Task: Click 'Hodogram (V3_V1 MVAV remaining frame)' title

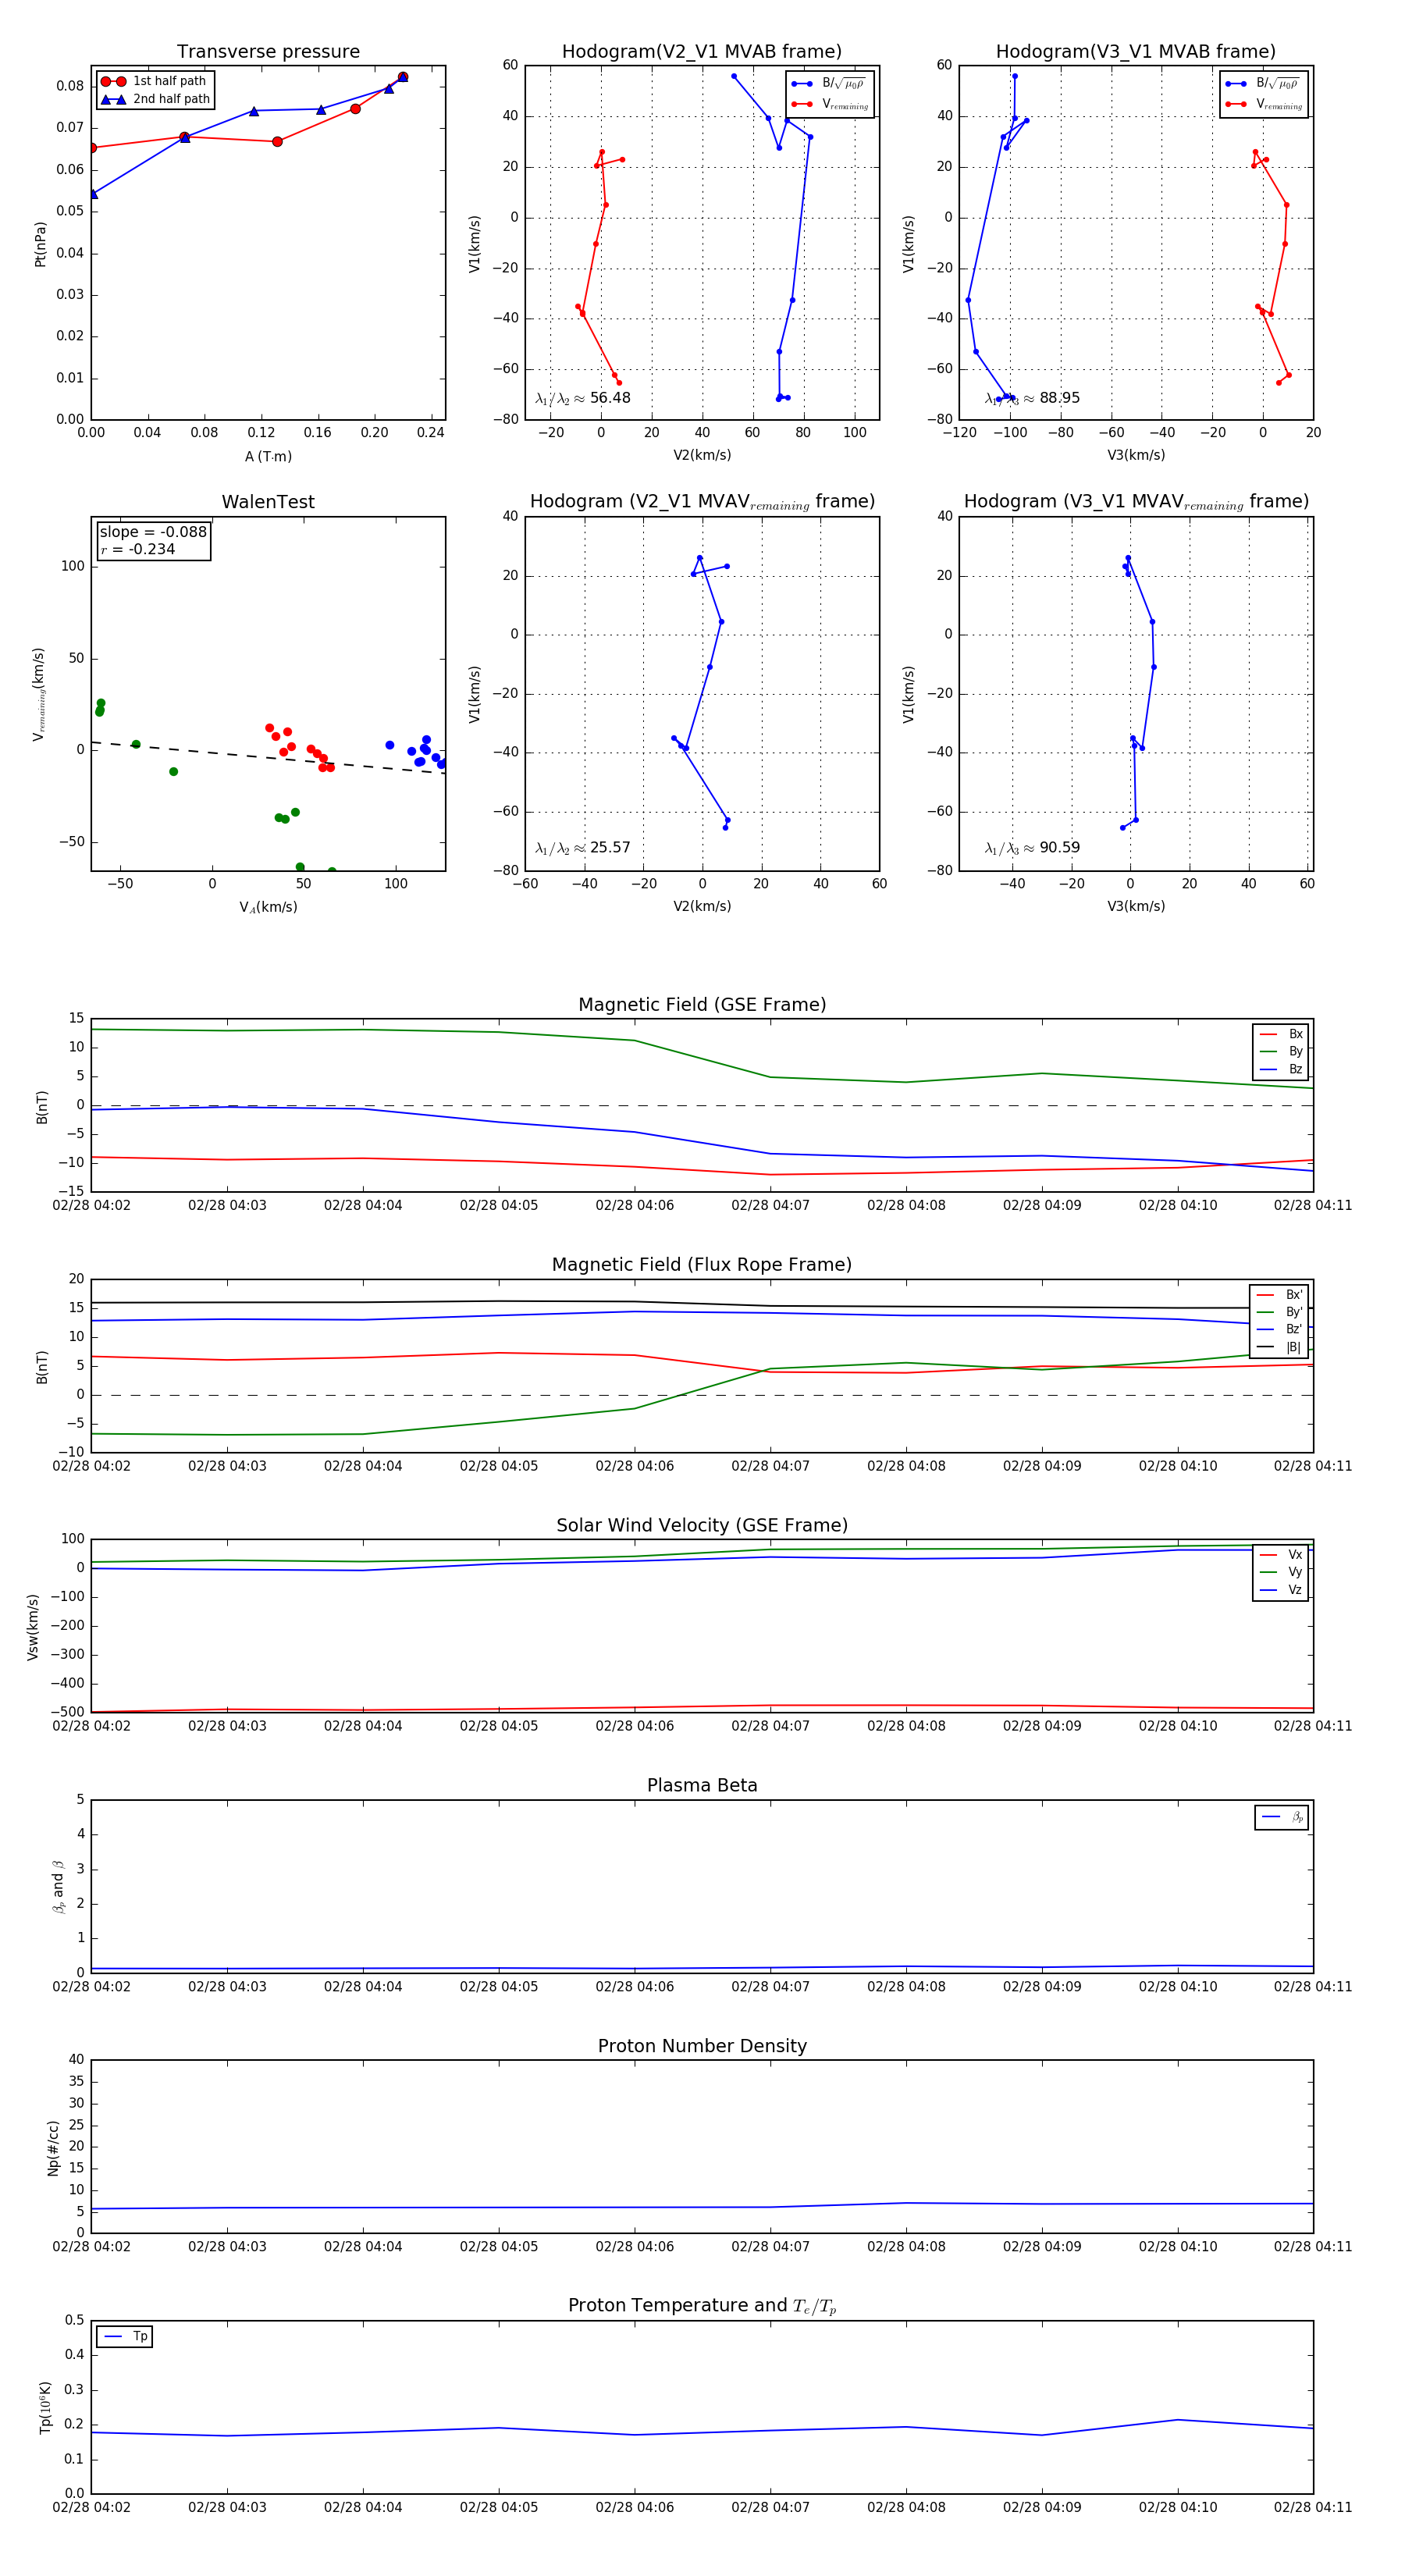Action: point(1136,502)
